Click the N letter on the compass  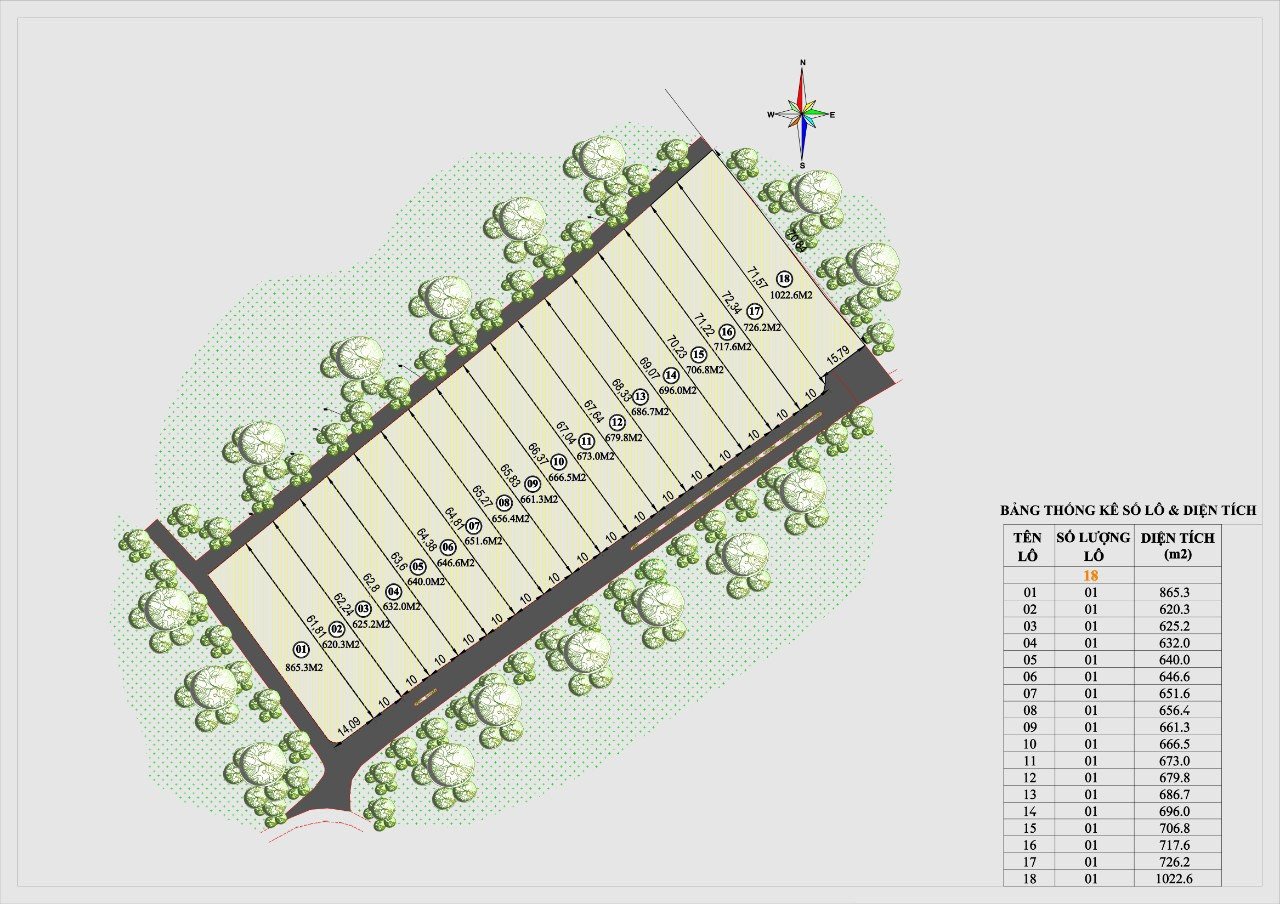[x=802, y=63]
